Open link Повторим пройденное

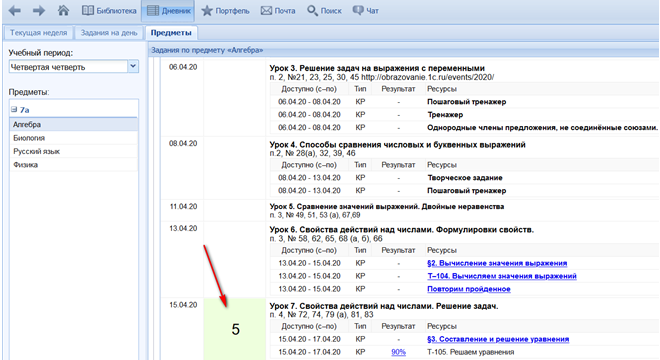tap(469, 289)
